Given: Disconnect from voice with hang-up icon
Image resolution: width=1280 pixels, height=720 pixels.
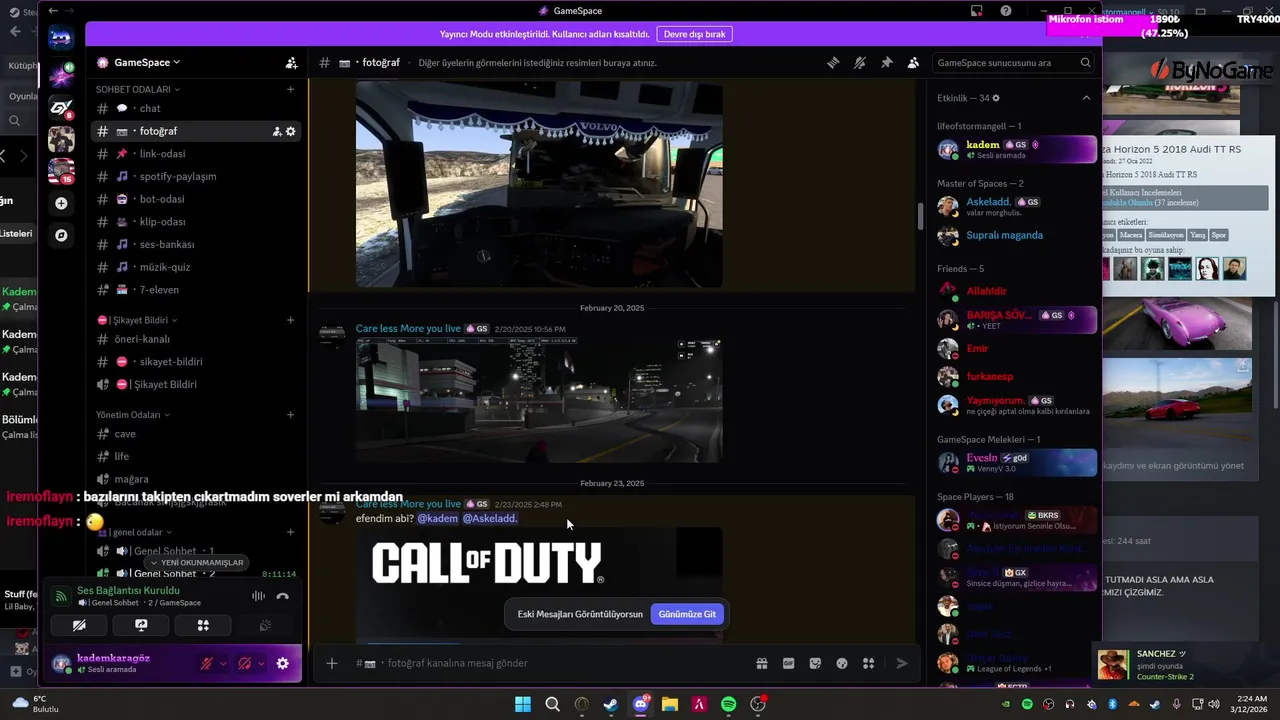Looking at the screenshot, I should point(283,596).
